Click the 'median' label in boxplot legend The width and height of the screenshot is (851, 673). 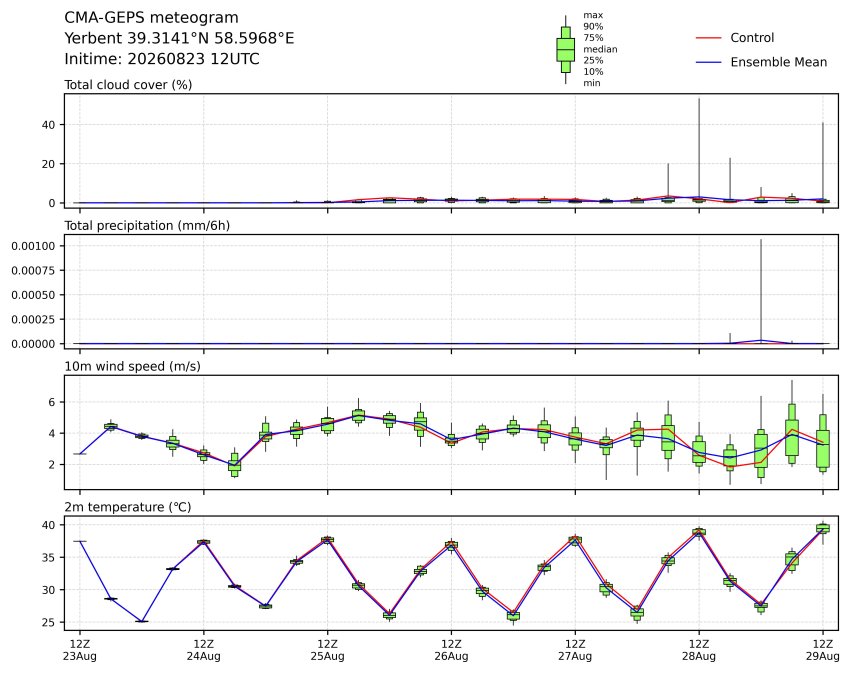pos(600,49)
